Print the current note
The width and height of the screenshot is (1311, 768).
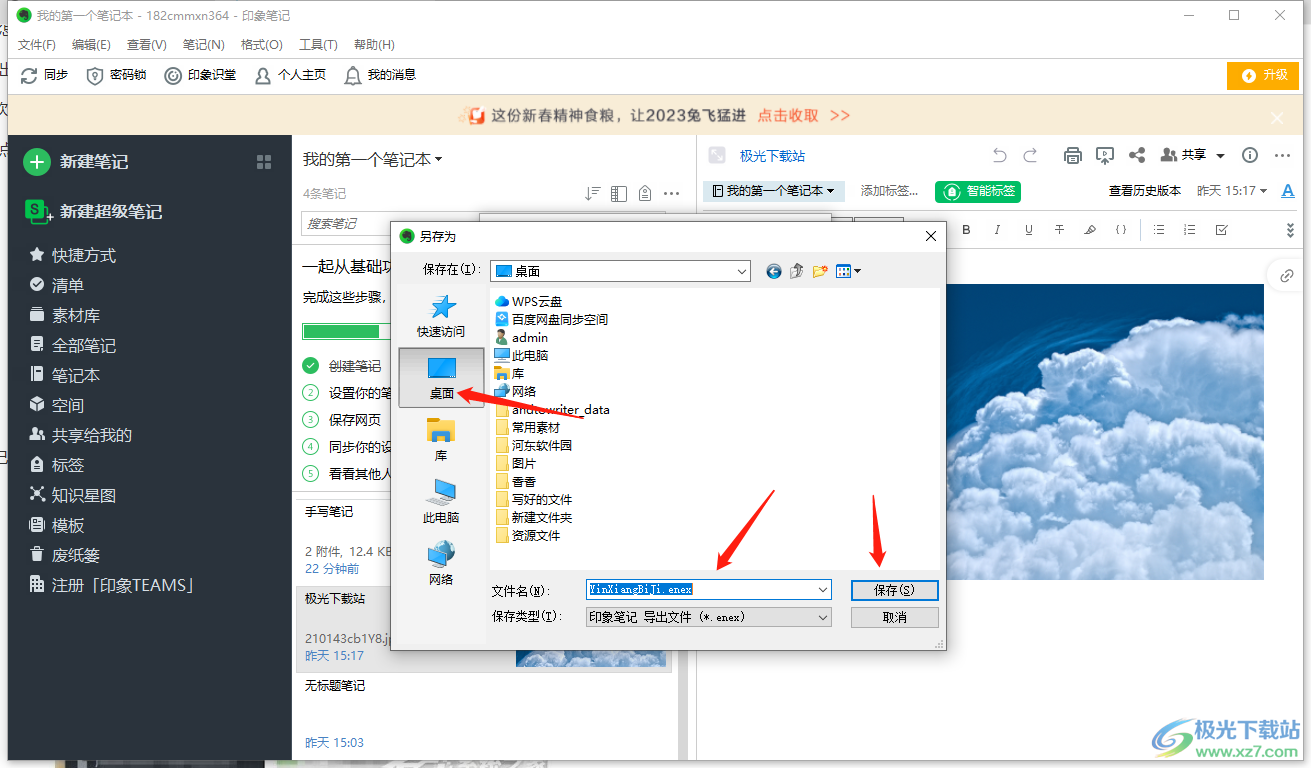(x=1073, y=155)
